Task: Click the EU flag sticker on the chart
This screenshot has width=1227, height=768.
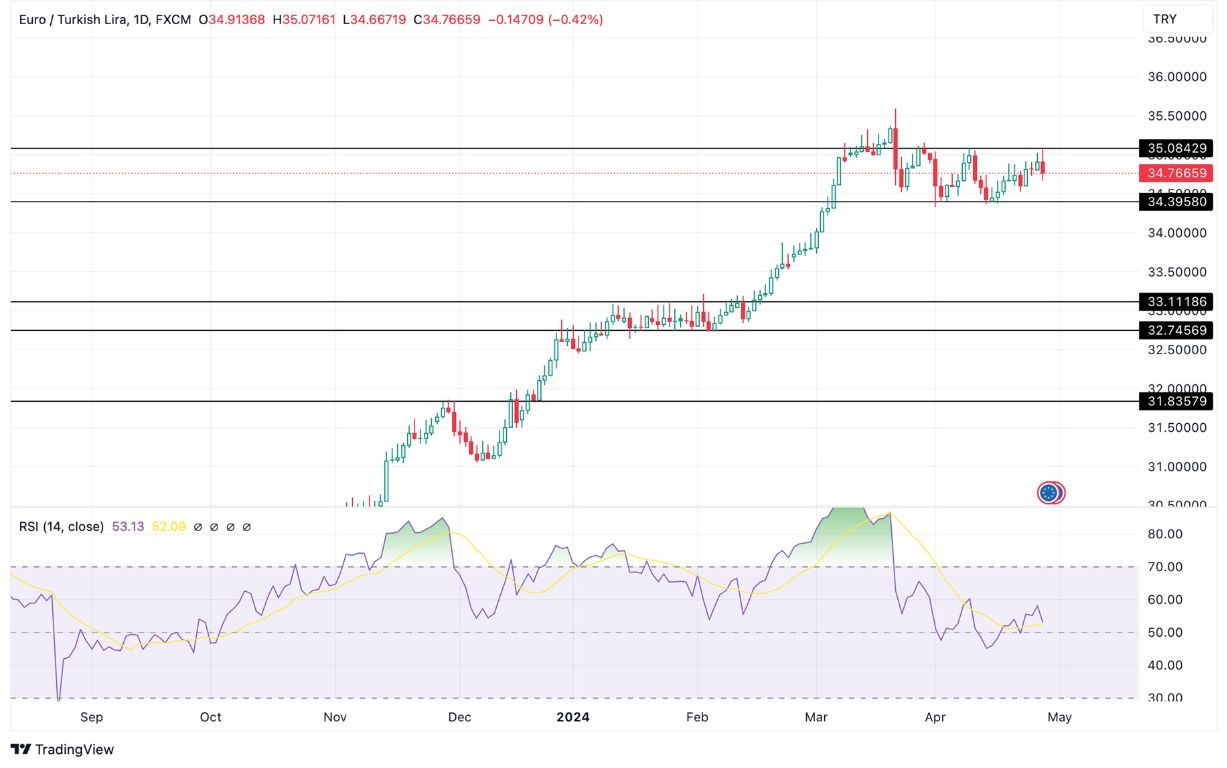Action: click(x=1049, y=493)
